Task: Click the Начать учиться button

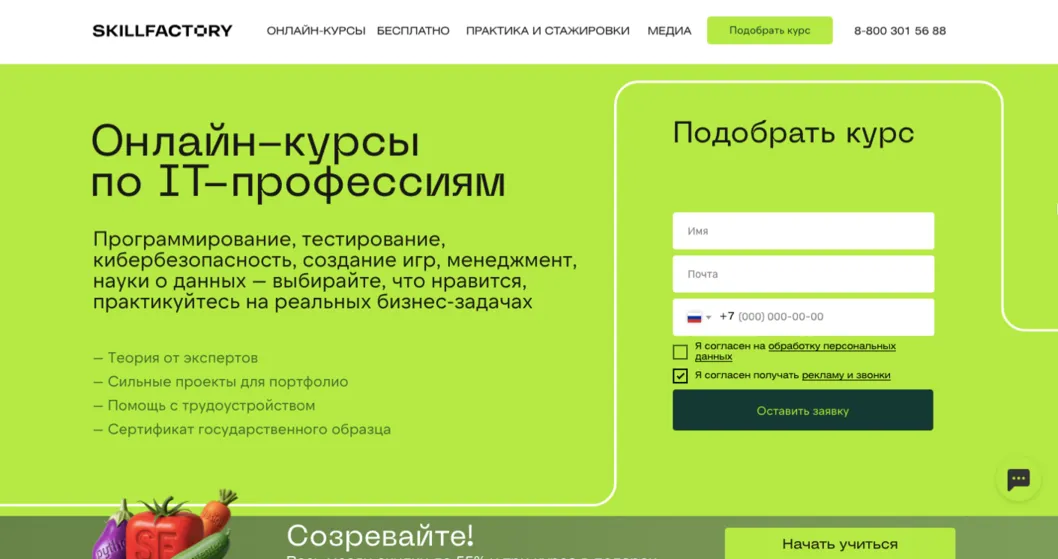Action: coord(839,544)
